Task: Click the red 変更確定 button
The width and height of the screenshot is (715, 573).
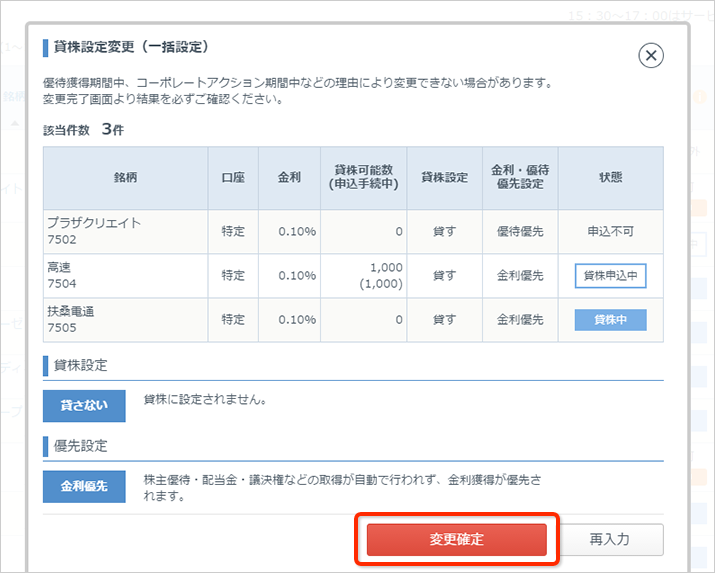Action: point(456,539)
